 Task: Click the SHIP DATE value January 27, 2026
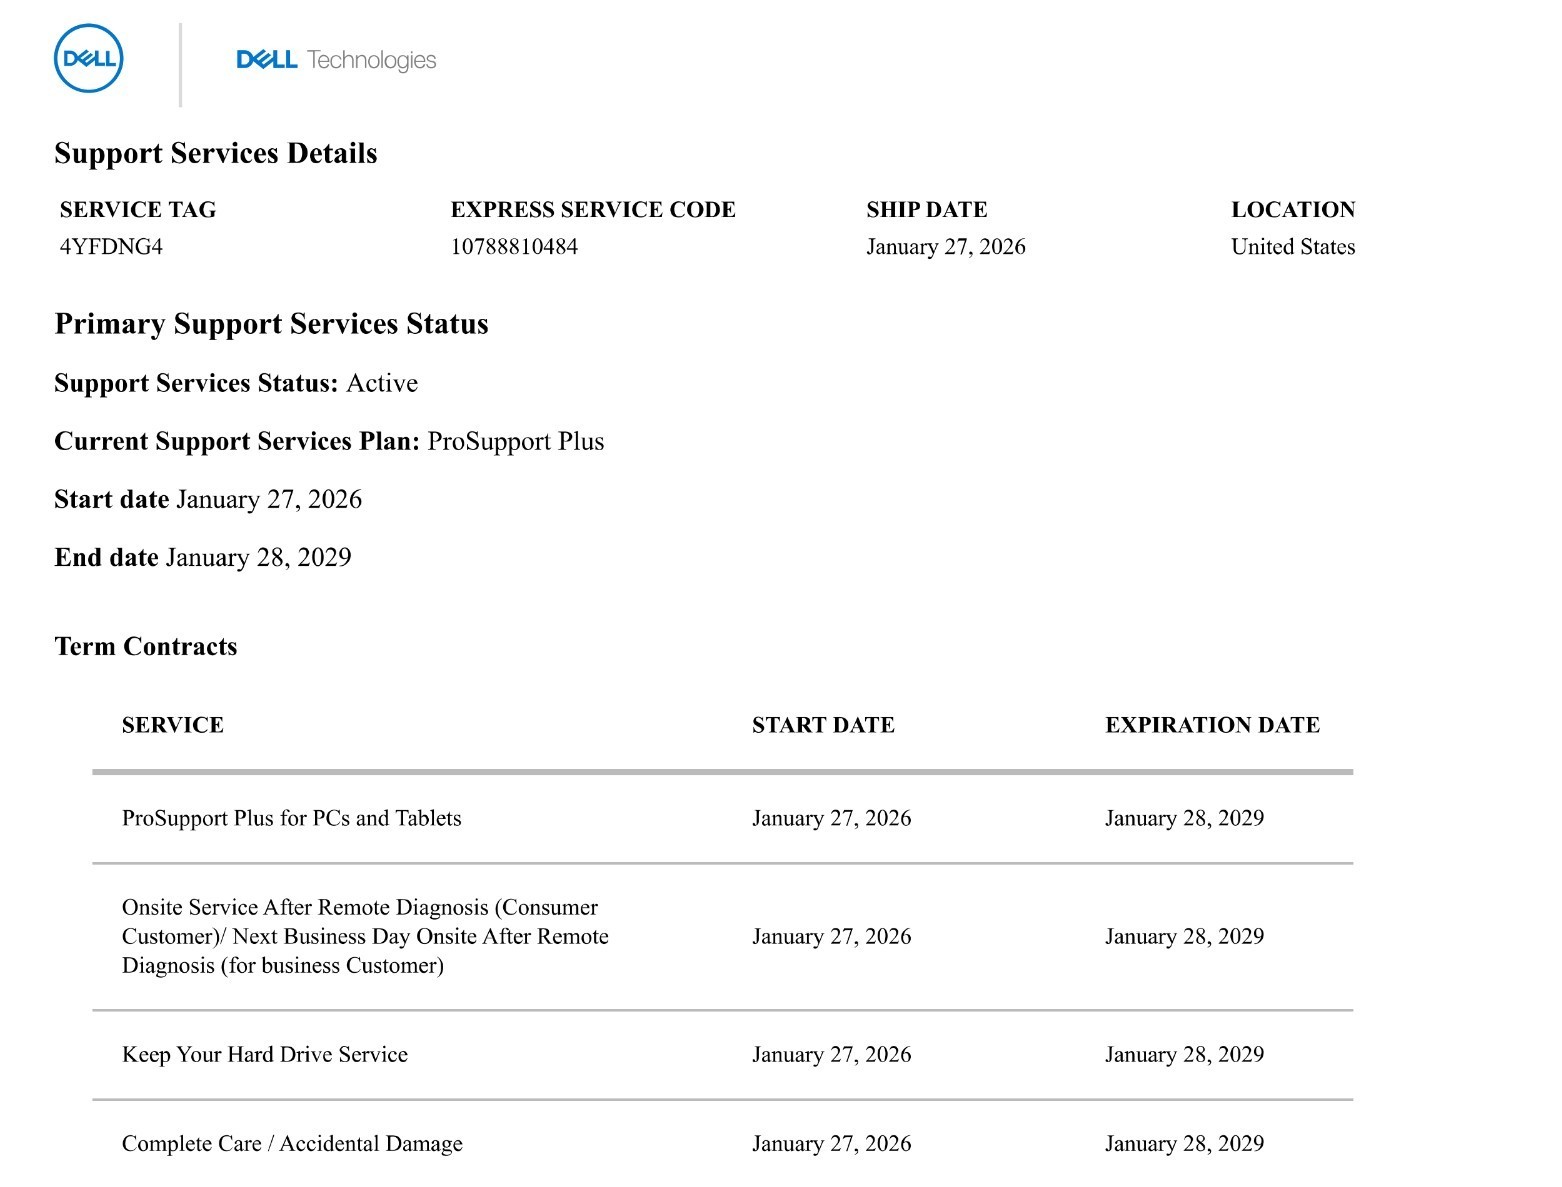coord(946,247)
